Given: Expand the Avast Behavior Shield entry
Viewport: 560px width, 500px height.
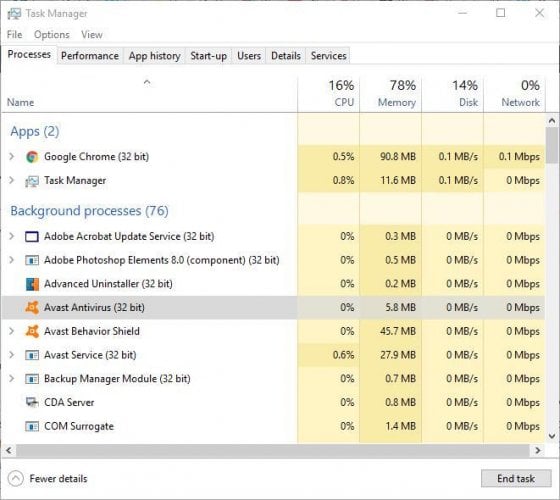Looking at the screenshot, I should pyautogui.click(x=11, y=331).
